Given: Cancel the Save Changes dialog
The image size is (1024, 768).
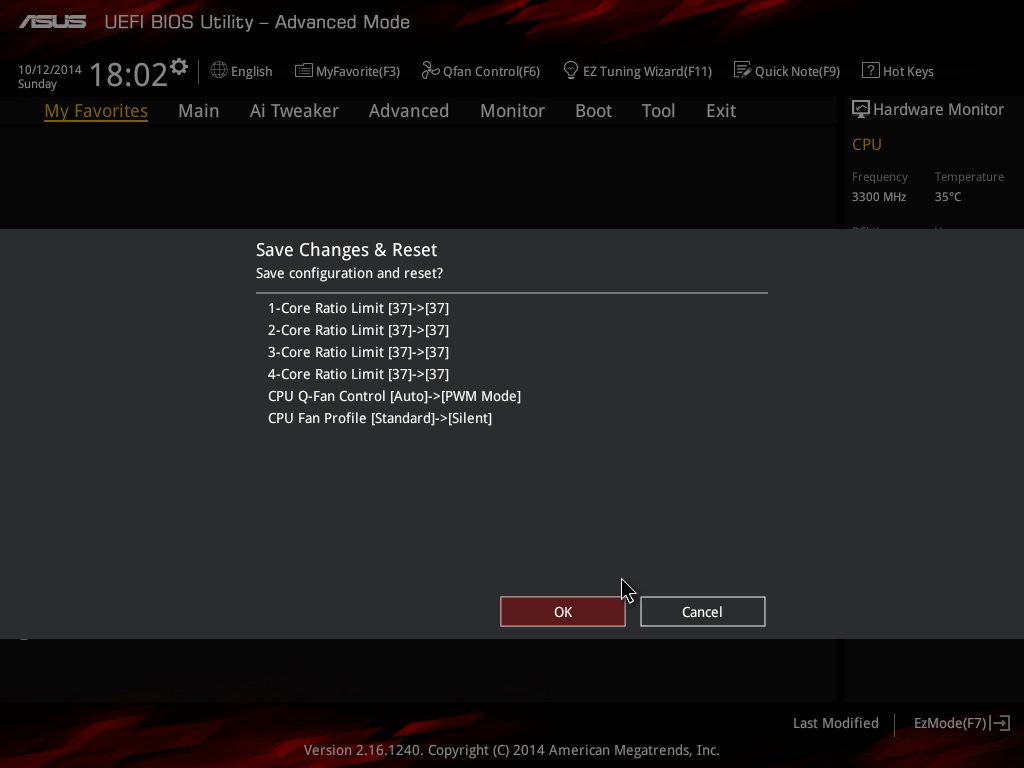Looking at the screenshot, I should [x=703, y=612].
